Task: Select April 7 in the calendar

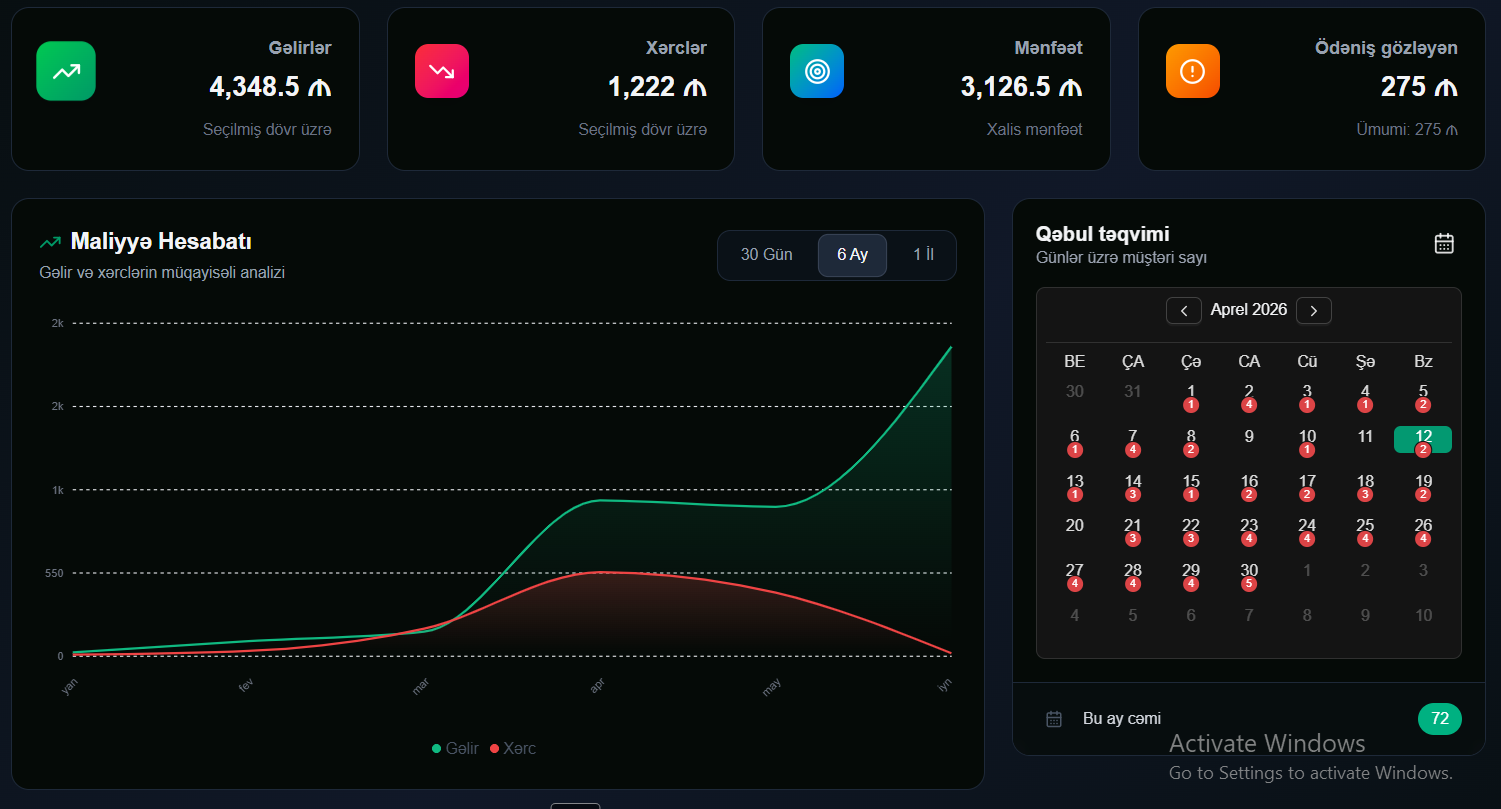Action: point(1133,440)
